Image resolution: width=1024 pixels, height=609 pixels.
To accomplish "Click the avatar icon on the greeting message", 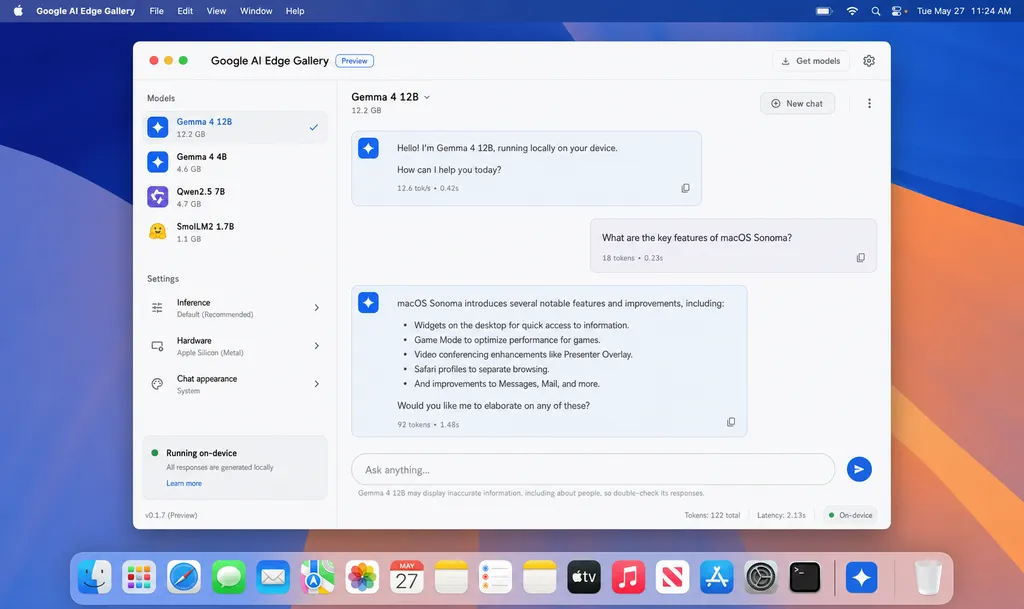I will click(368, 148).
